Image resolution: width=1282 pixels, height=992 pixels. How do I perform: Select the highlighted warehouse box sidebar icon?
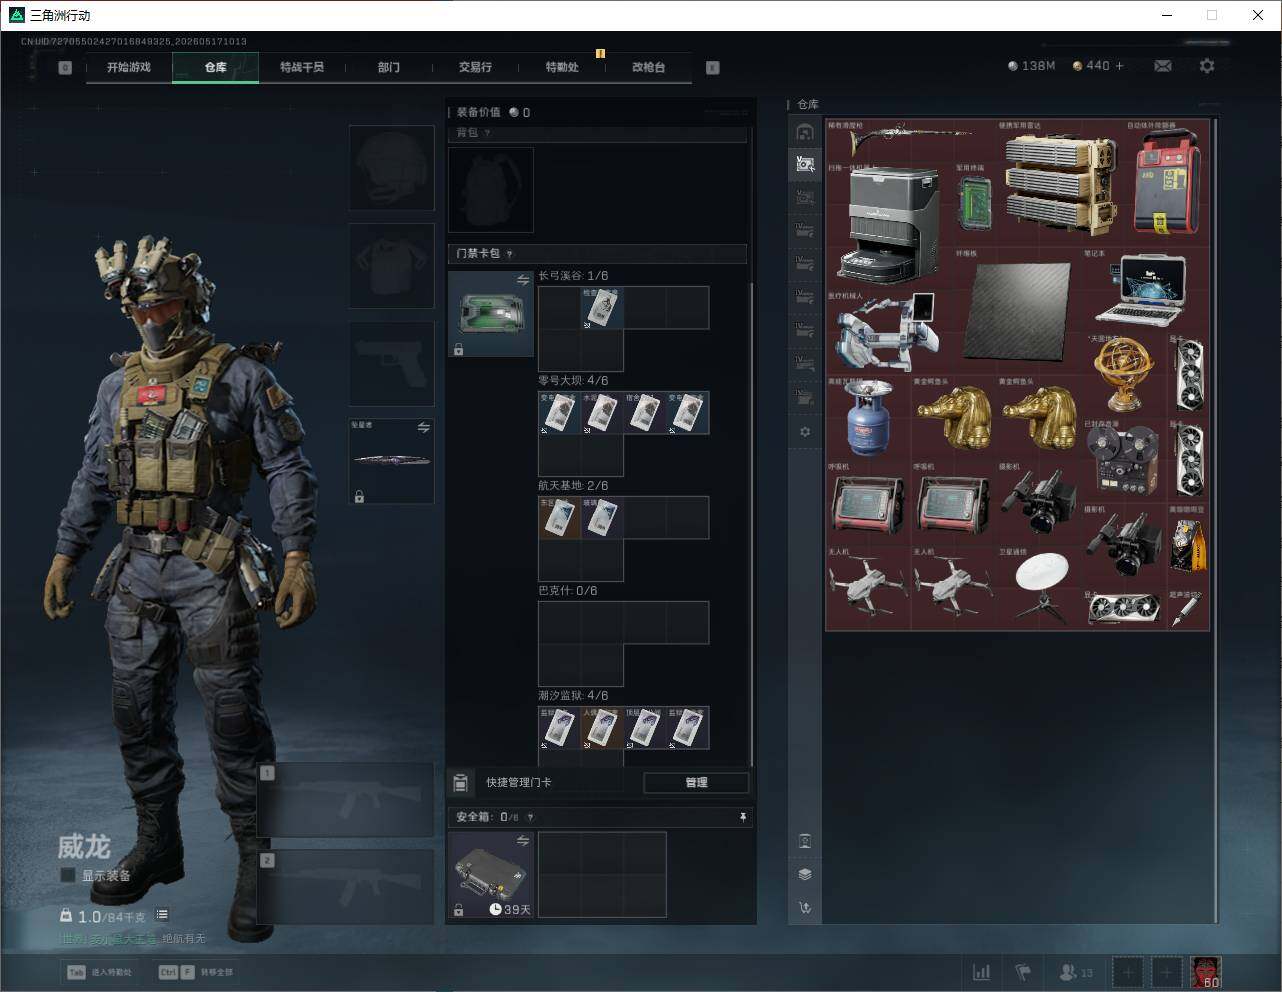tap(805, 164)
